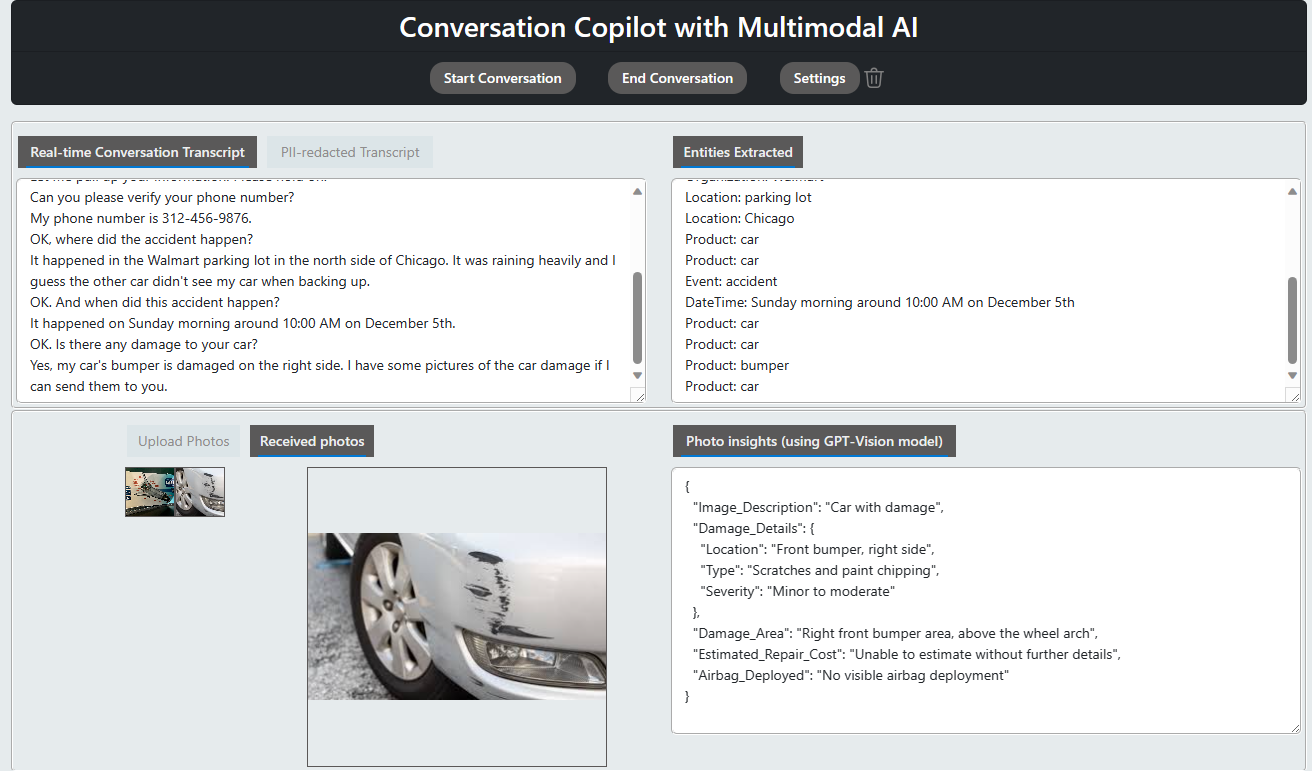Screen dimensions: 1312x772
Task: Click transcript scrollbar up arrow
Action: pos(638,191)
